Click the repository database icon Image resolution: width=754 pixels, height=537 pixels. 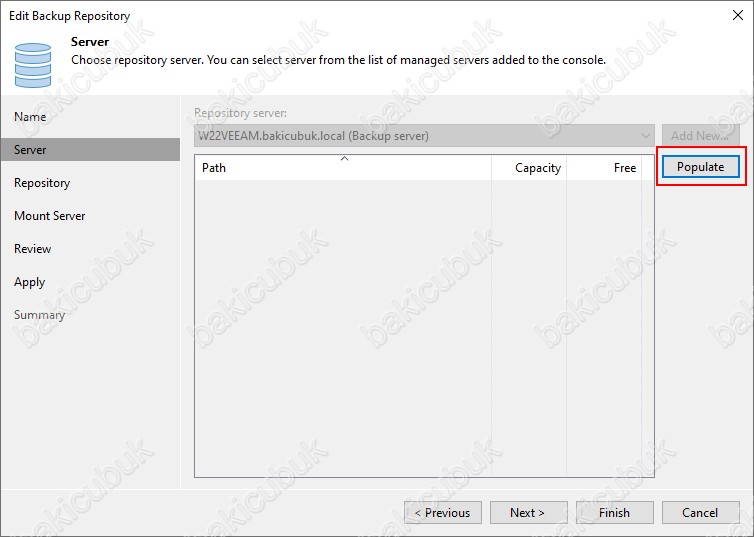click(33, 65)
